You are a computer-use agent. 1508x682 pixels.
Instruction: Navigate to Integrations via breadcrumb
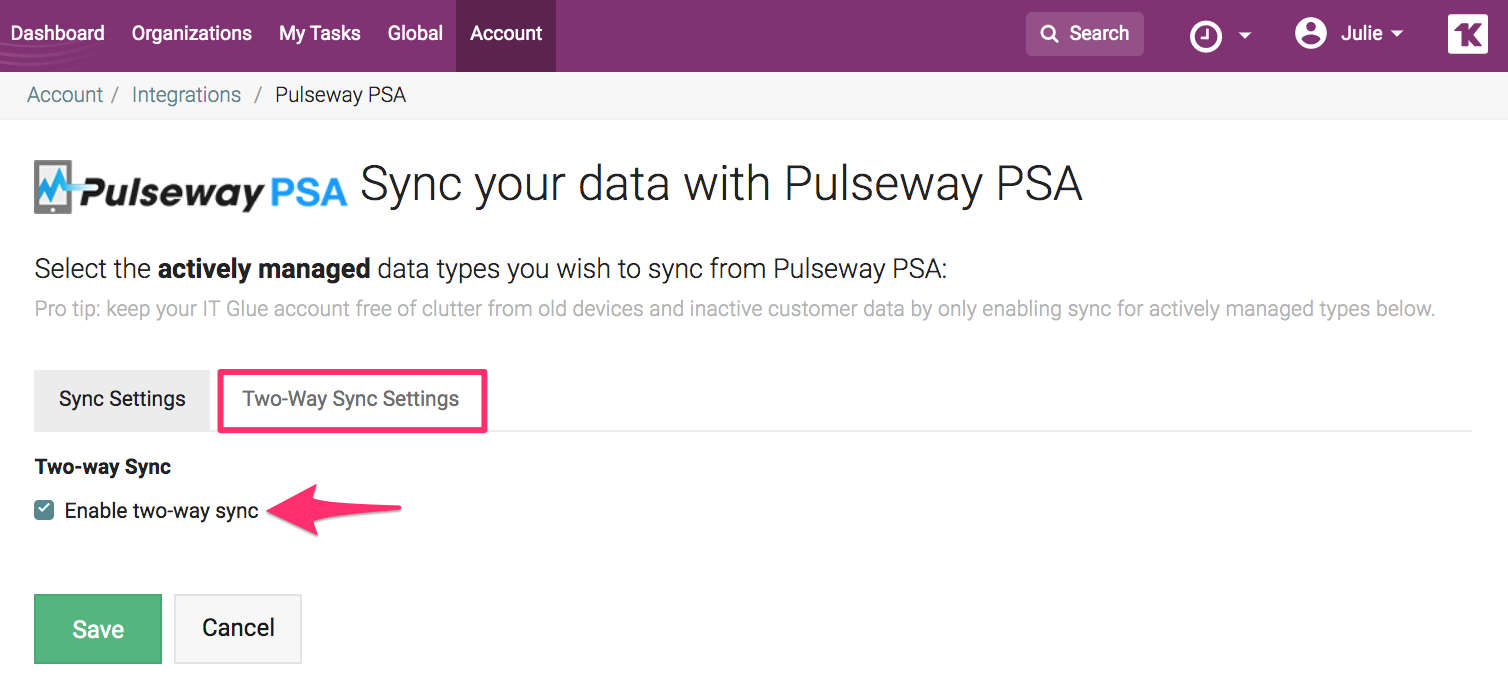click(186, 95)
